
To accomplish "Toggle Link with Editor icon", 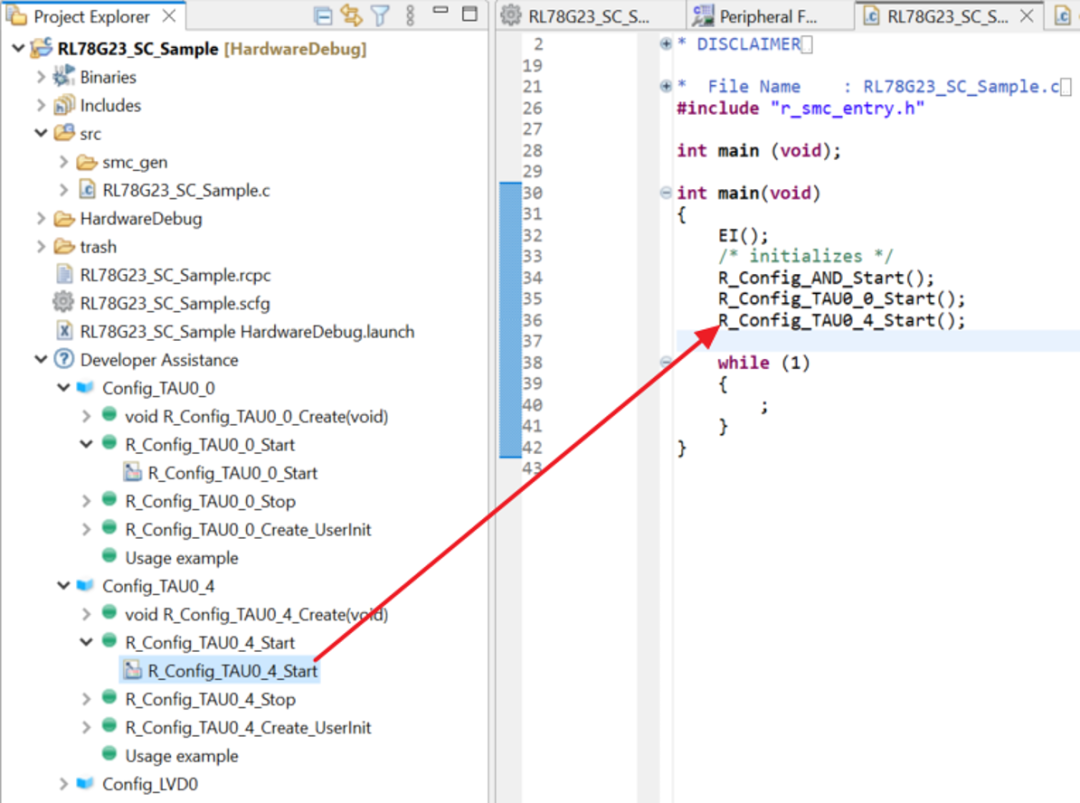I will pos(351,15).
